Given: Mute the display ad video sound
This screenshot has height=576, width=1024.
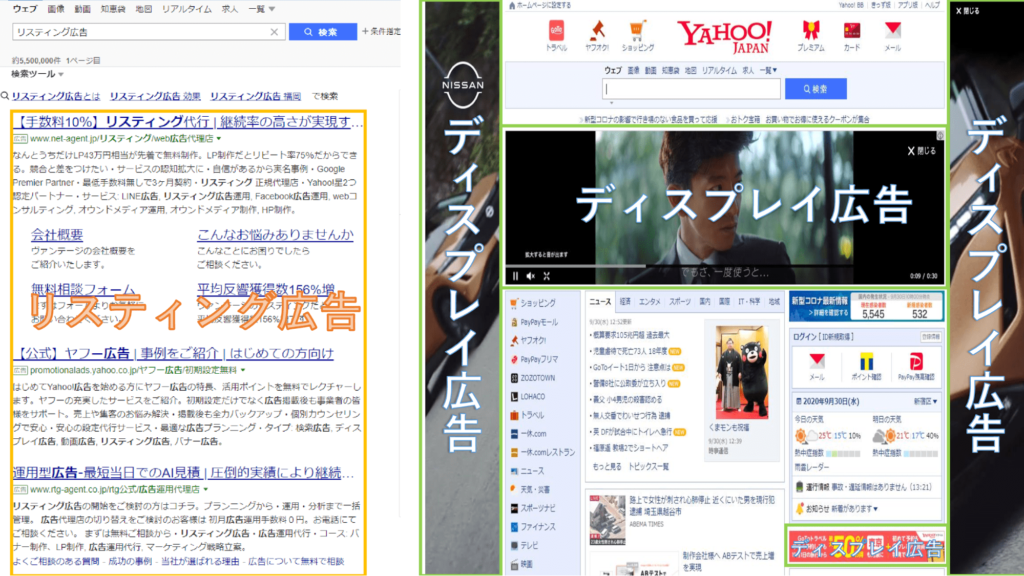Looking at the screenshot, I should point(530,276).
